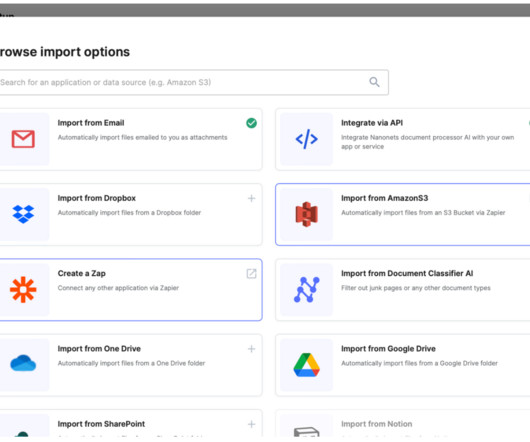Click the search magnifier icon
The width and height of the screenshot is (530, 442).
(374, 82)
